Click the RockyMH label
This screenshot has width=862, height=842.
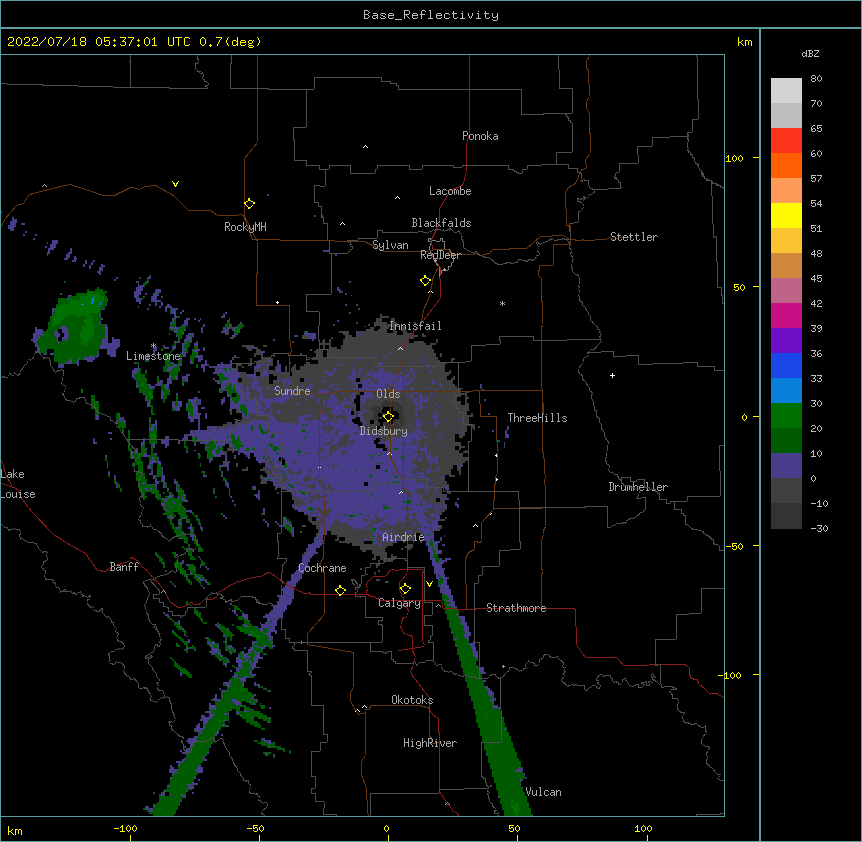coord(245,227)
